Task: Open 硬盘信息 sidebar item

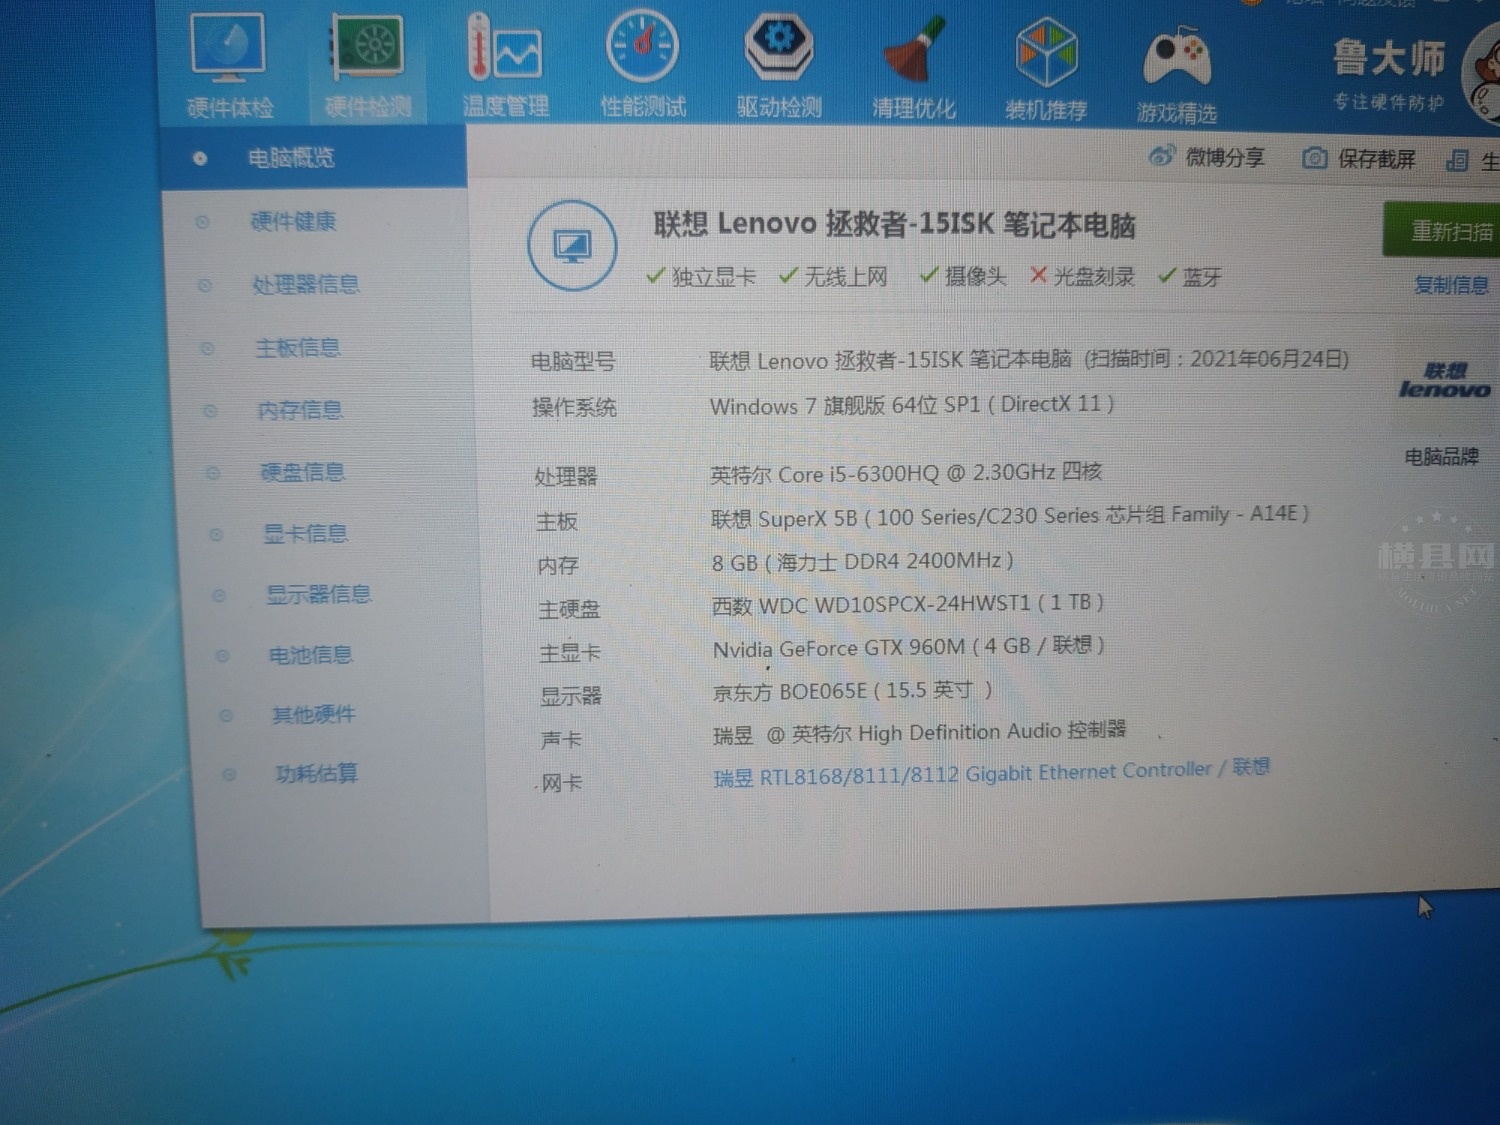Action: pos(302,471)
